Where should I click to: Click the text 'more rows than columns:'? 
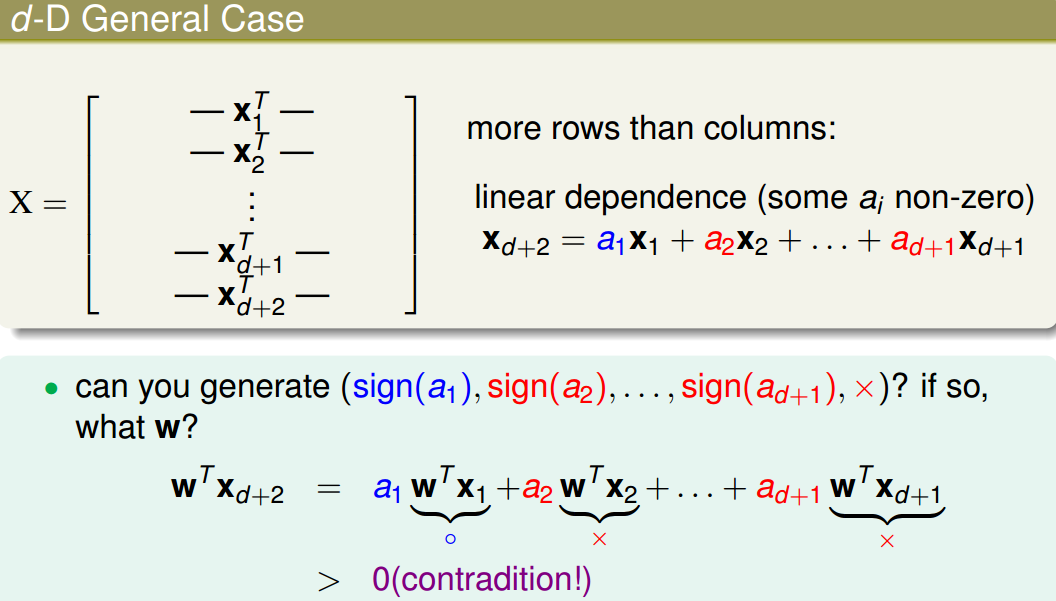(x=651, y=128)
